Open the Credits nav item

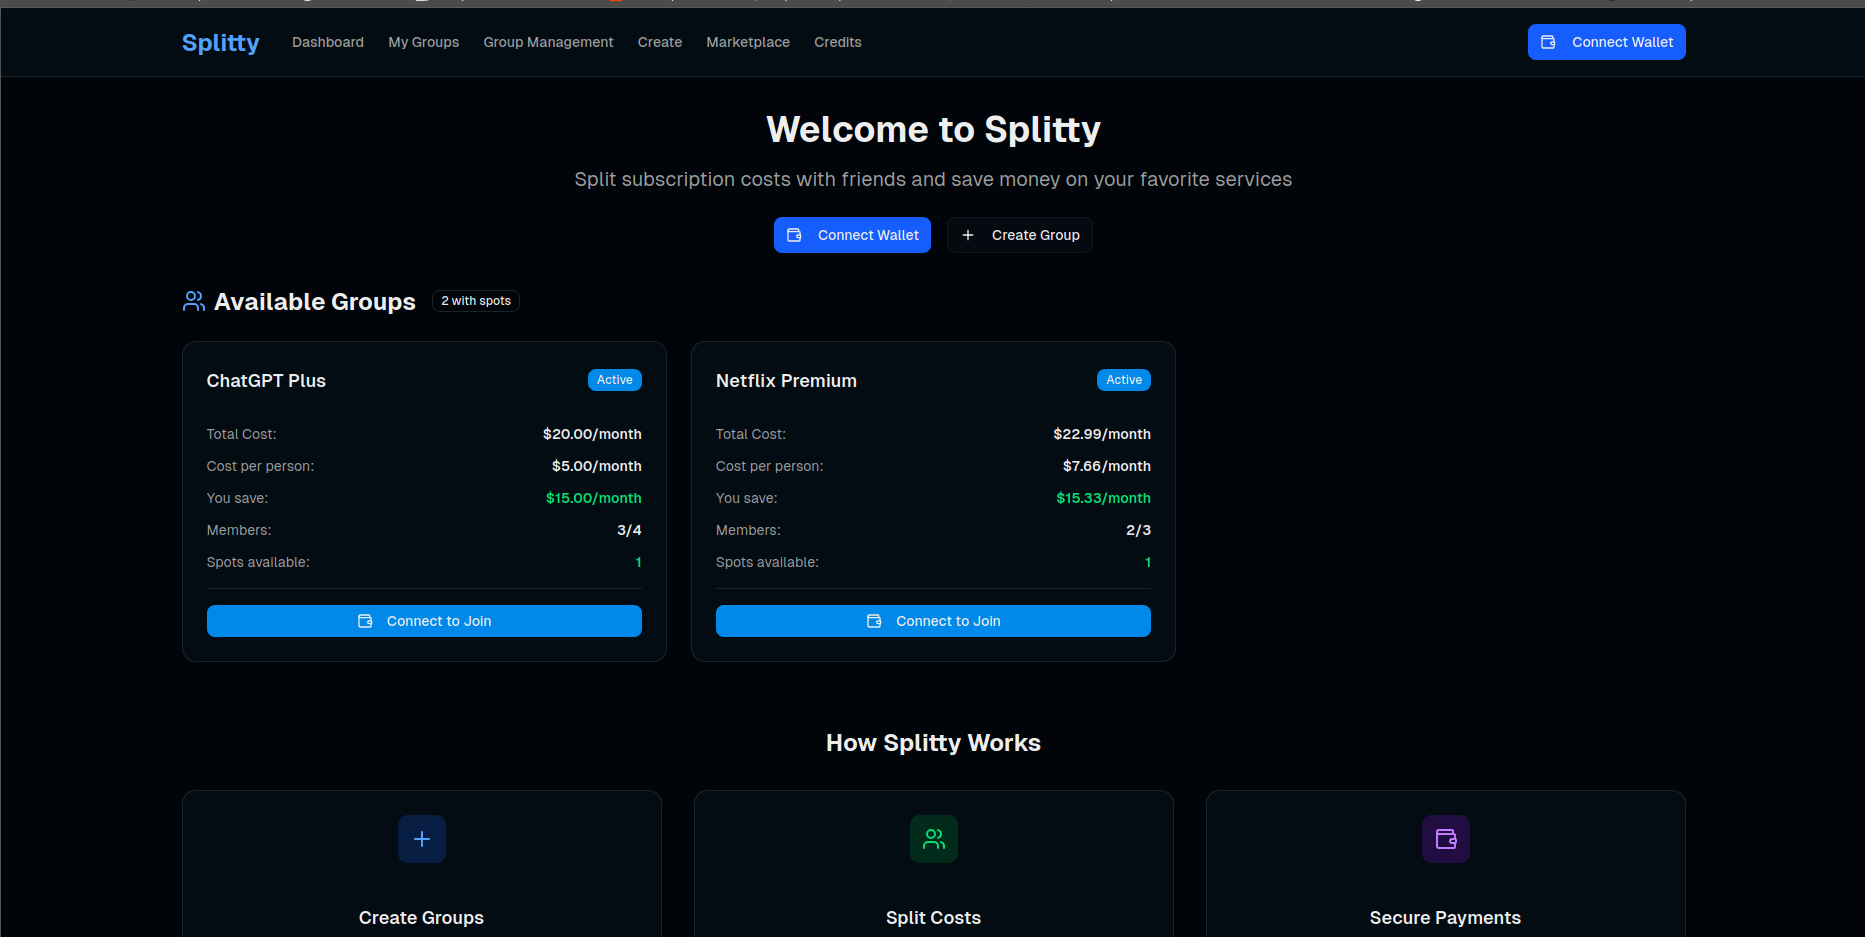pyautogui.click(x=838, y=42)
